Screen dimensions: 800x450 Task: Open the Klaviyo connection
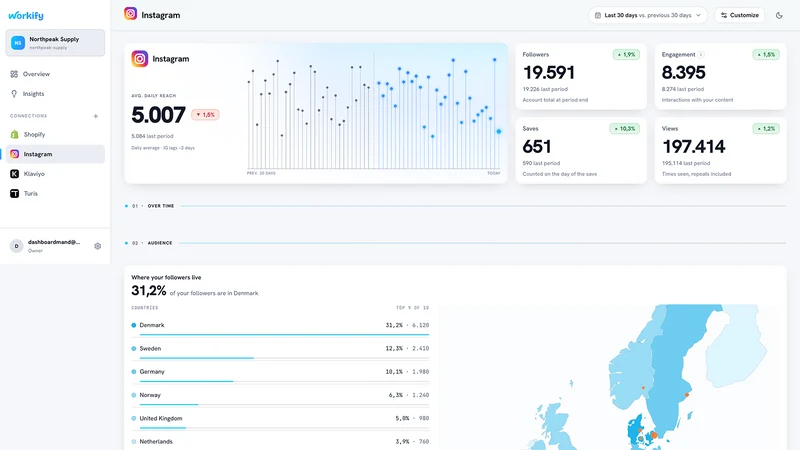click(55, 174)
